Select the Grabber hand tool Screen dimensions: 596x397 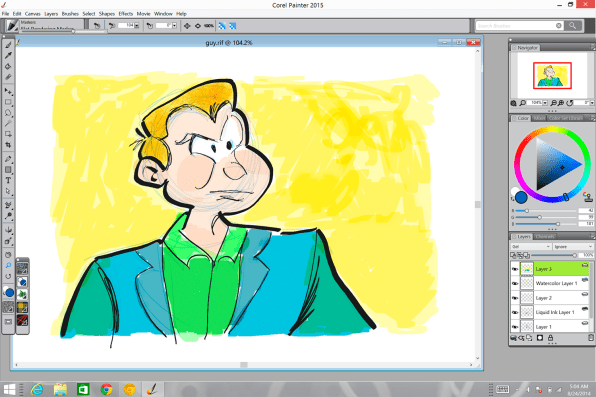click(8, 255)
